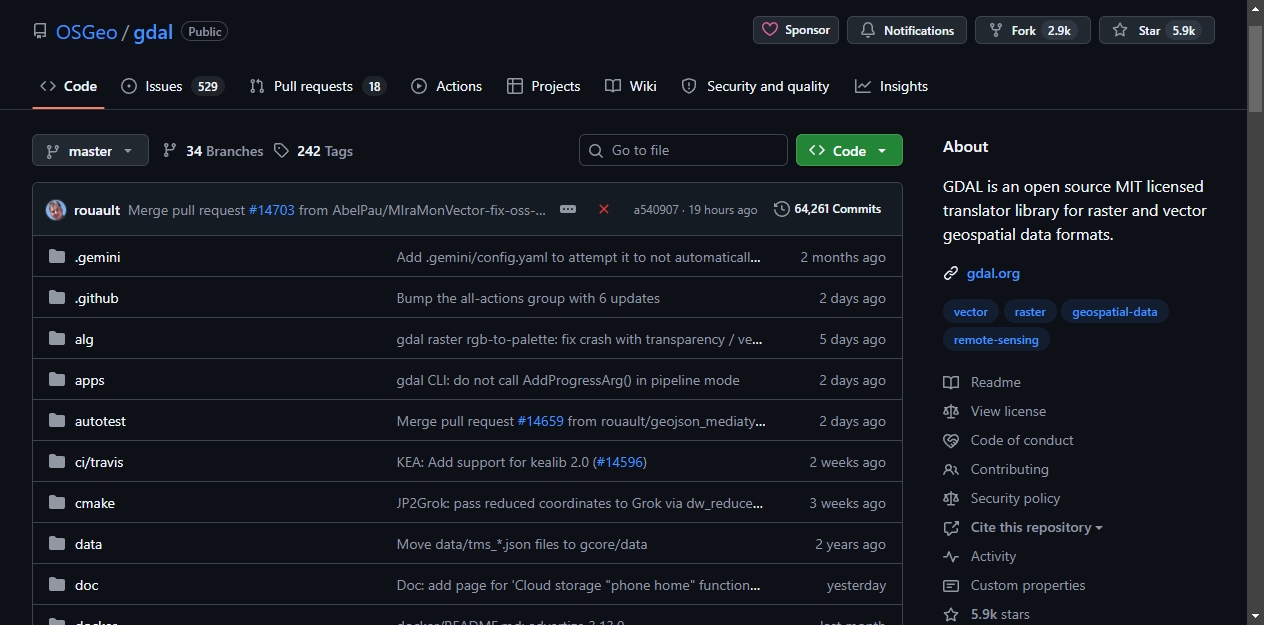Open the OSGeo owner link

[86, 31]
